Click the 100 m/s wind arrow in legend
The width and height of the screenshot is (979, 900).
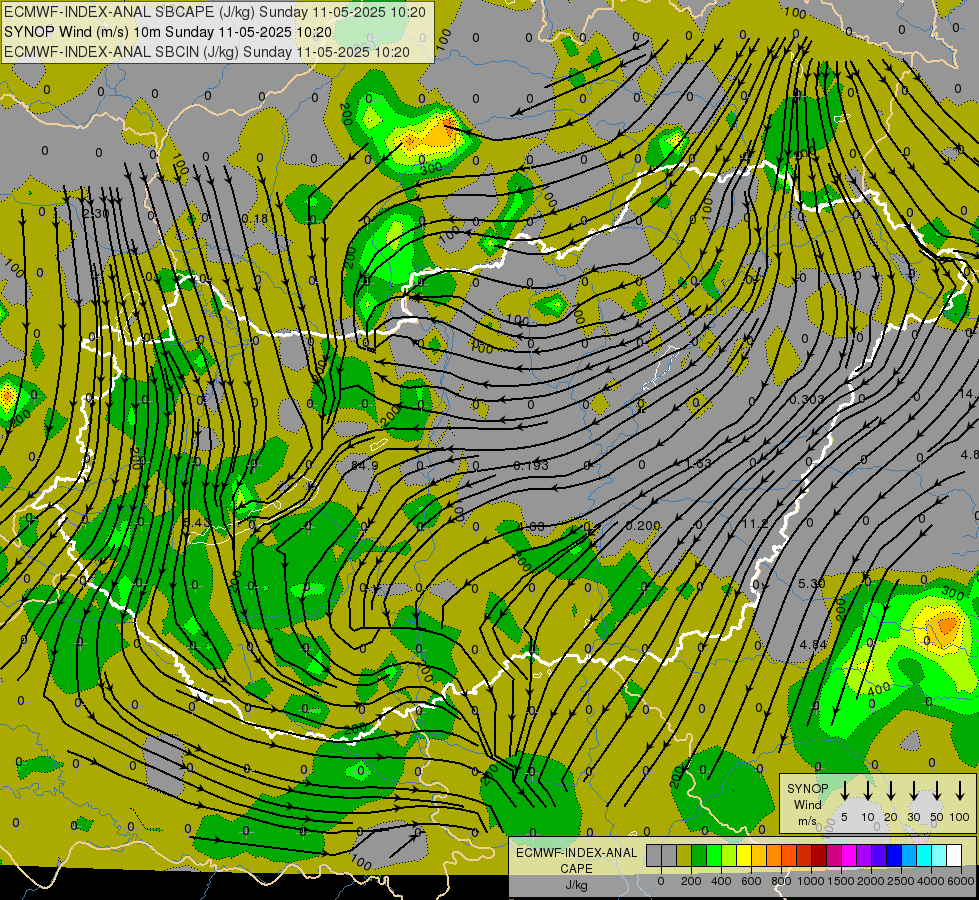click(x=960, y=791)
